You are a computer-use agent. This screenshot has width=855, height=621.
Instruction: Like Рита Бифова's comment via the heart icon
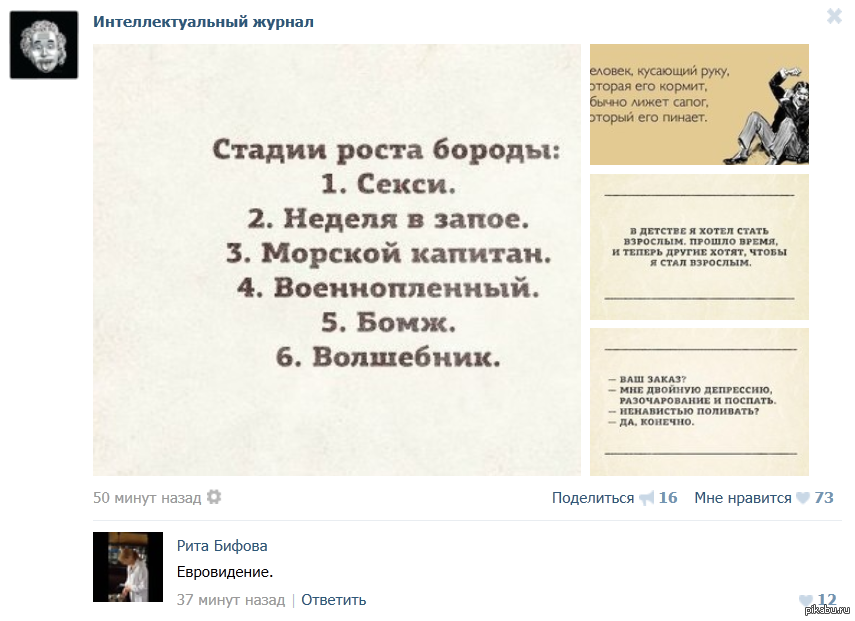coord(806,600)
